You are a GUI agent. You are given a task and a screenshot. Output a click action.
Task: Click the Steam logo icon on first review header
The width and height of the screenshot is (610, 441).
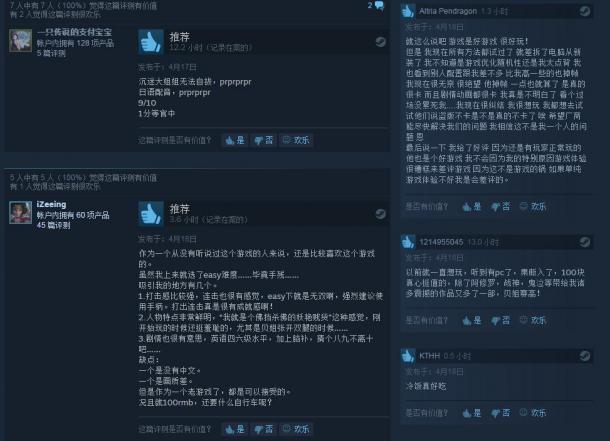(380, 42)
